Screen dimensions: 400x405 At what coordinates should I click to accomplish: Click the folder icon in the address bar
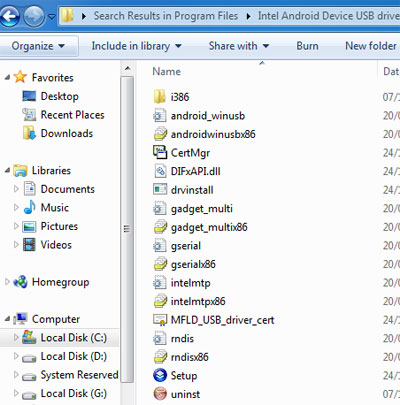coord(68,16)
